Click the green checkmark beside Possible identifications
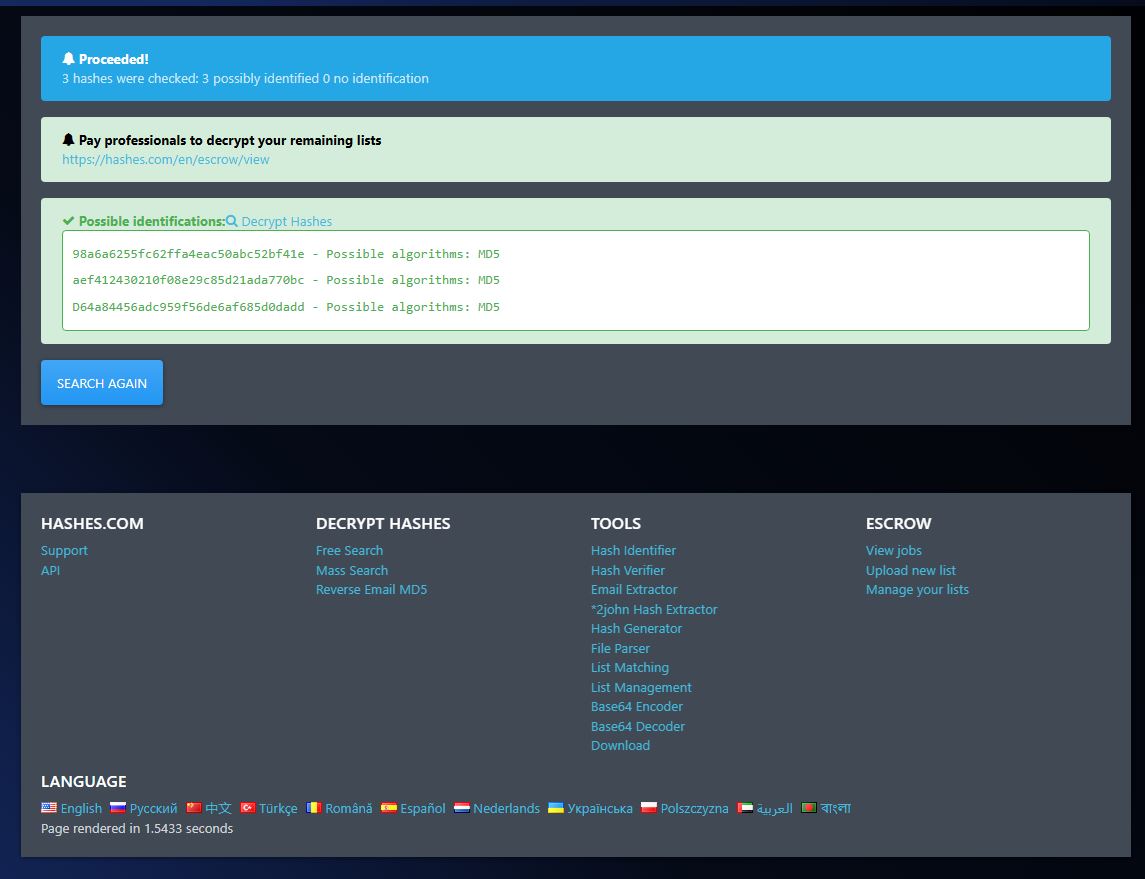1145x879 pixels. click(68, 221)
